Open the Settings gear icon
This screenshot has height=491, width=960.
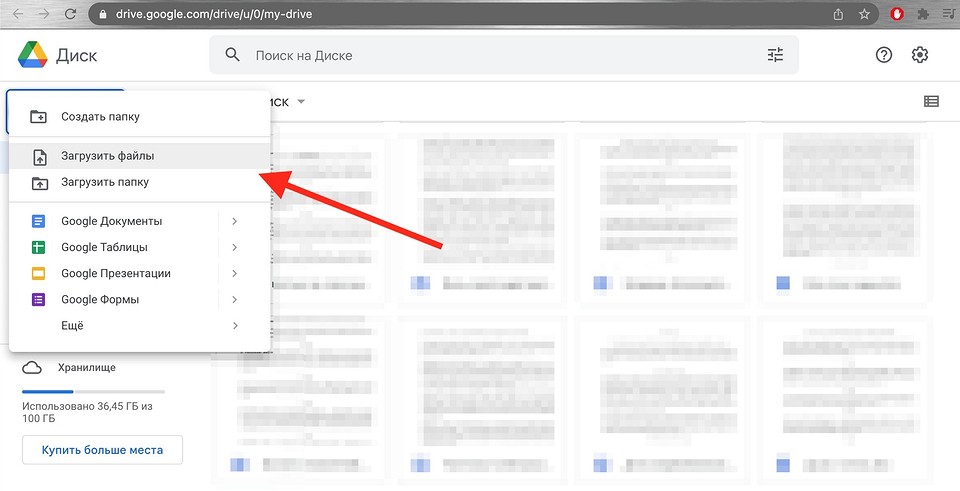[920, 55]
